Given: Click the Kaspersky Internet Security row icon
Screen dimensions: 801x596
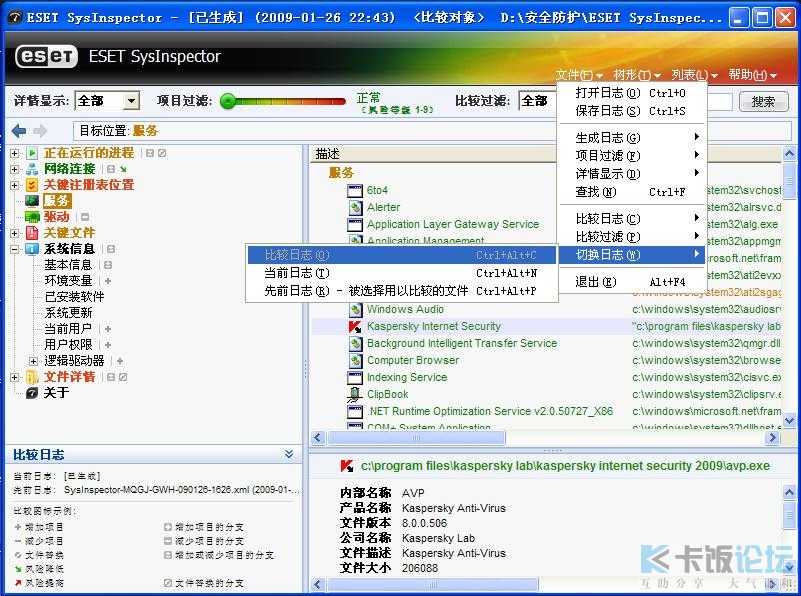Looking at the screenshot, I should (x=355, y=326).
